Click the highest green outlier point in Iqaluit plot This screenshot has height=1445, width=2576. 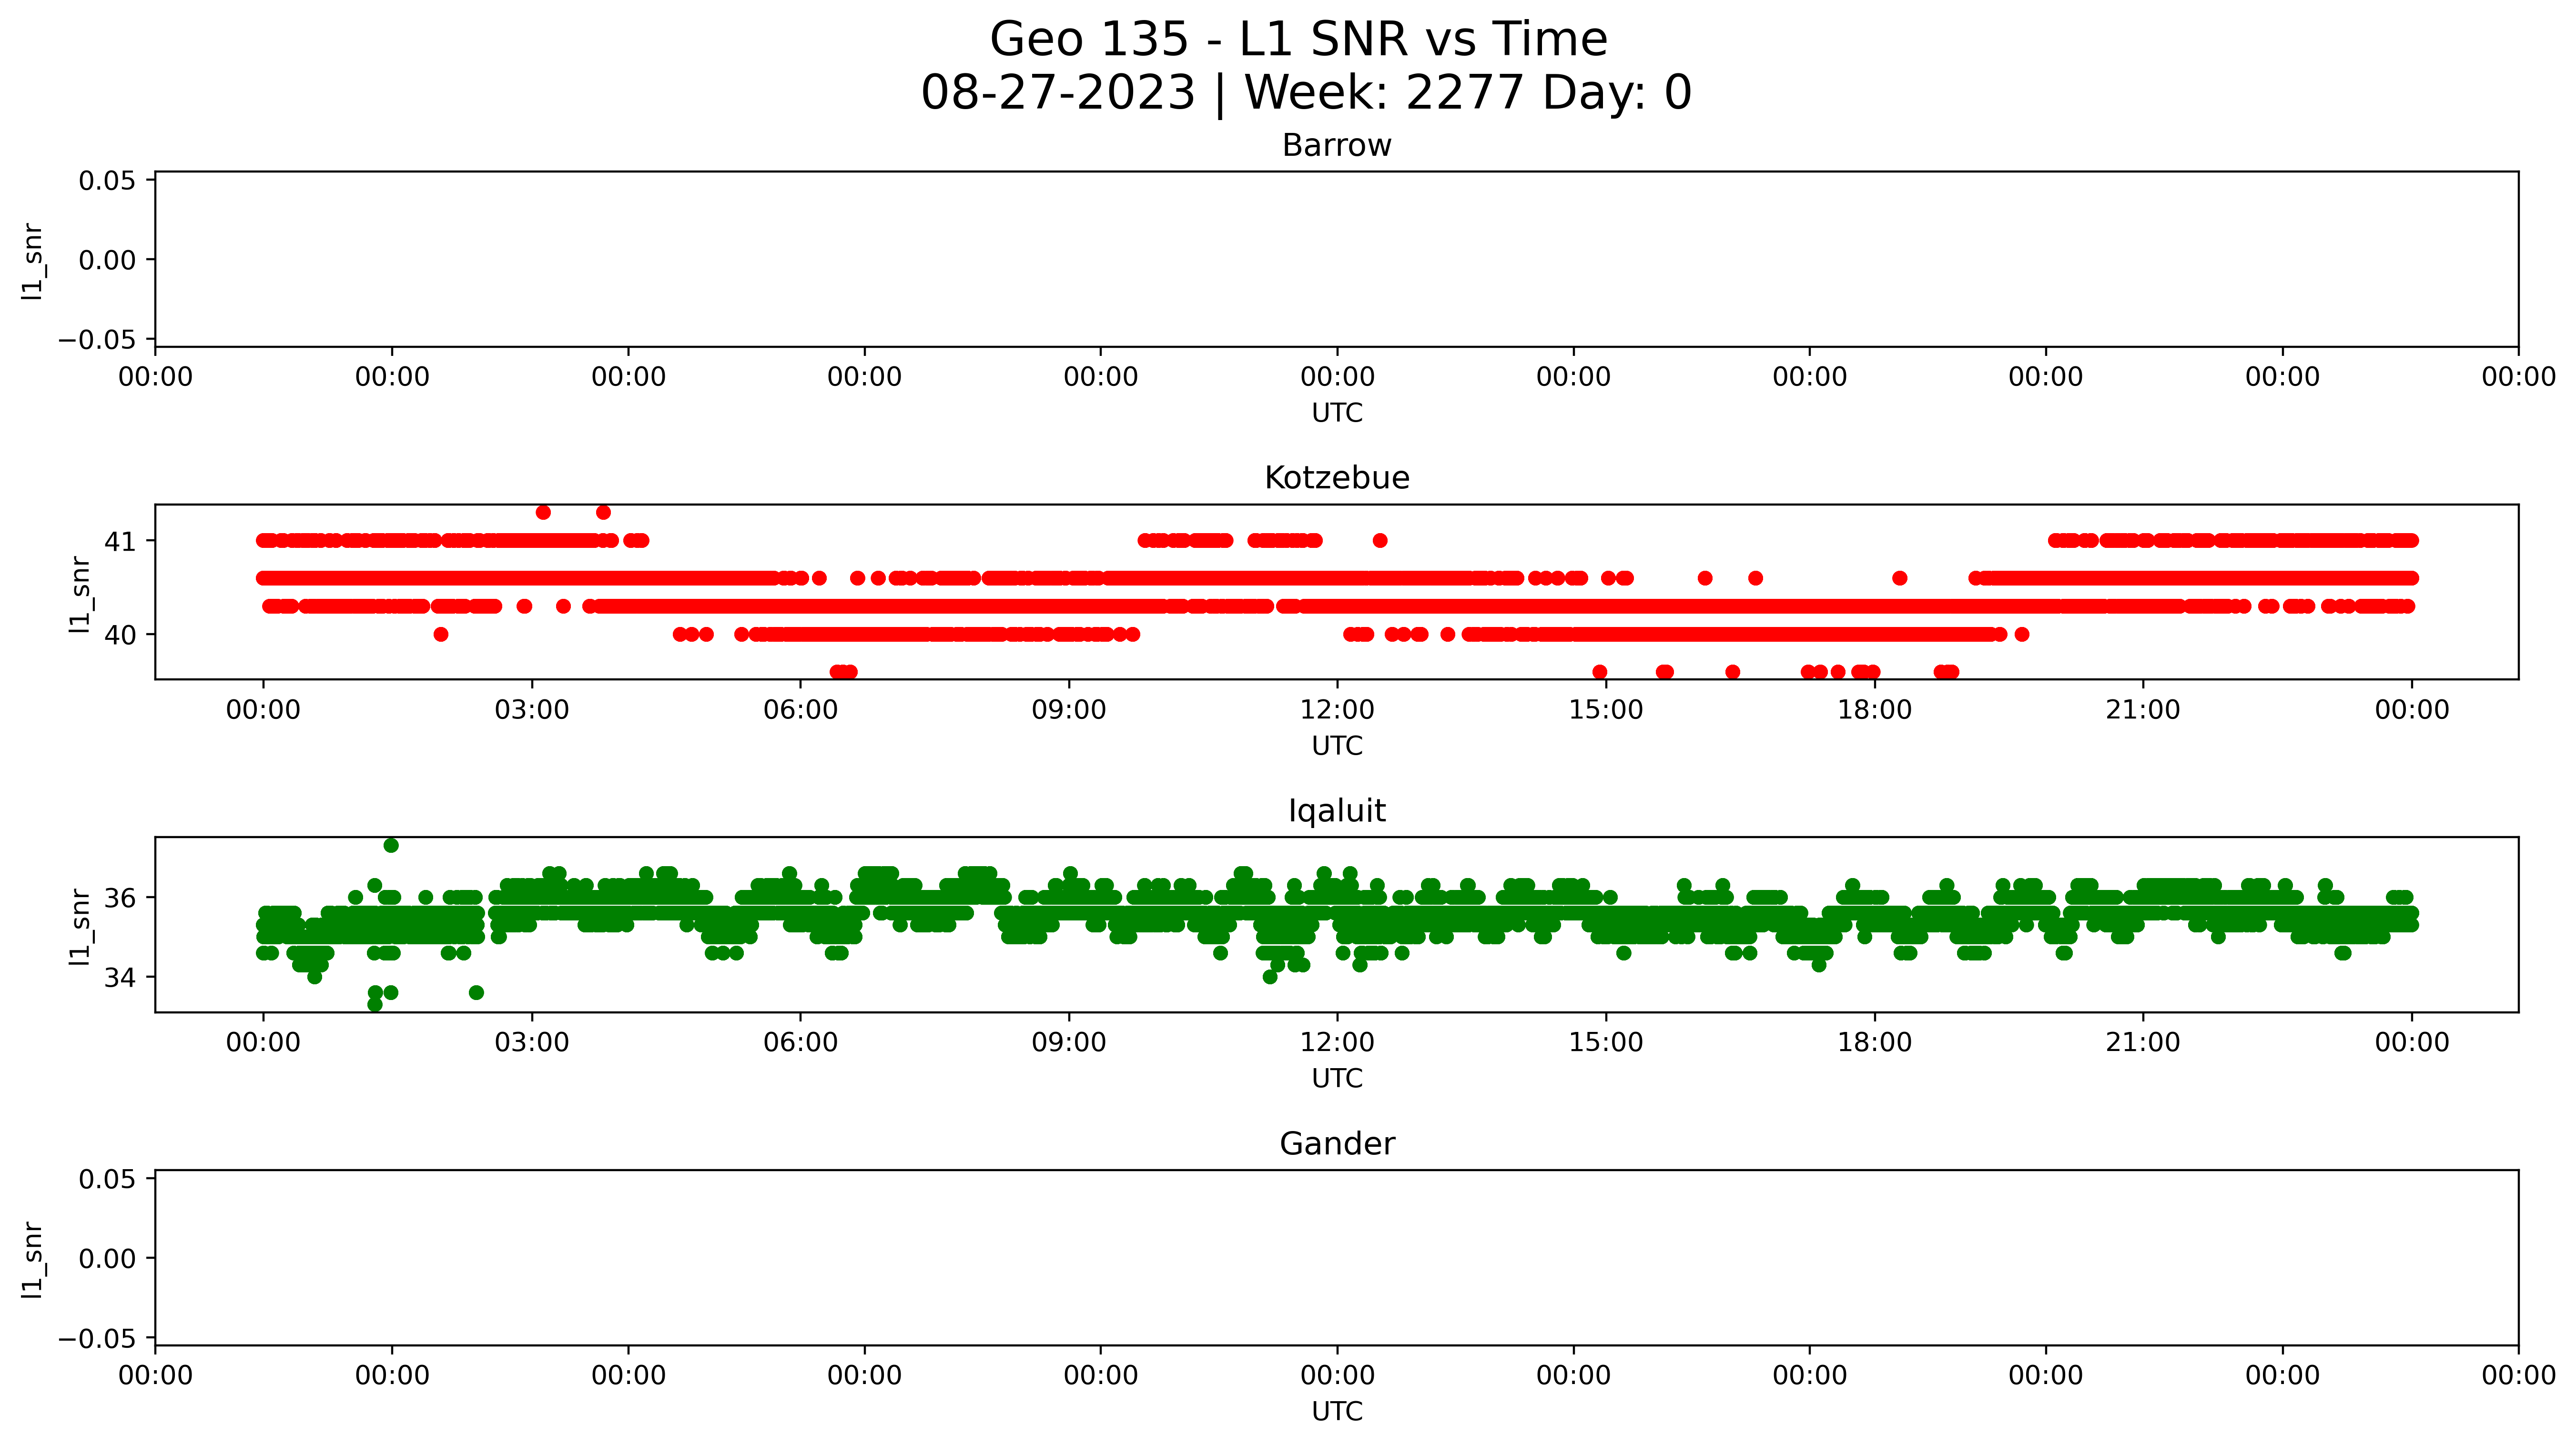coord(391,845)
